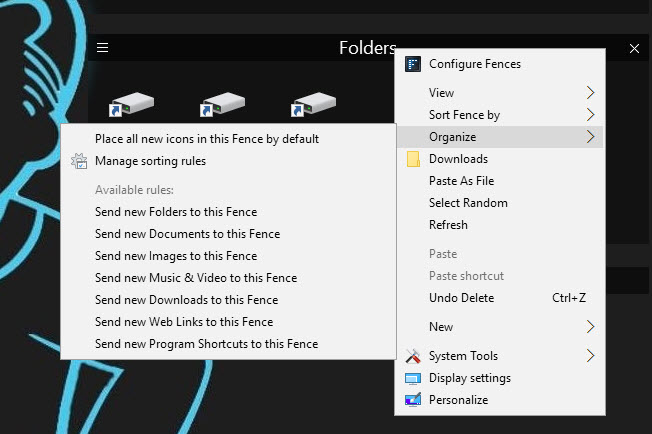Expand the System Tools submenu arrow
The width and height of the screenshot is (652, 434).
[x=590, y=356]
